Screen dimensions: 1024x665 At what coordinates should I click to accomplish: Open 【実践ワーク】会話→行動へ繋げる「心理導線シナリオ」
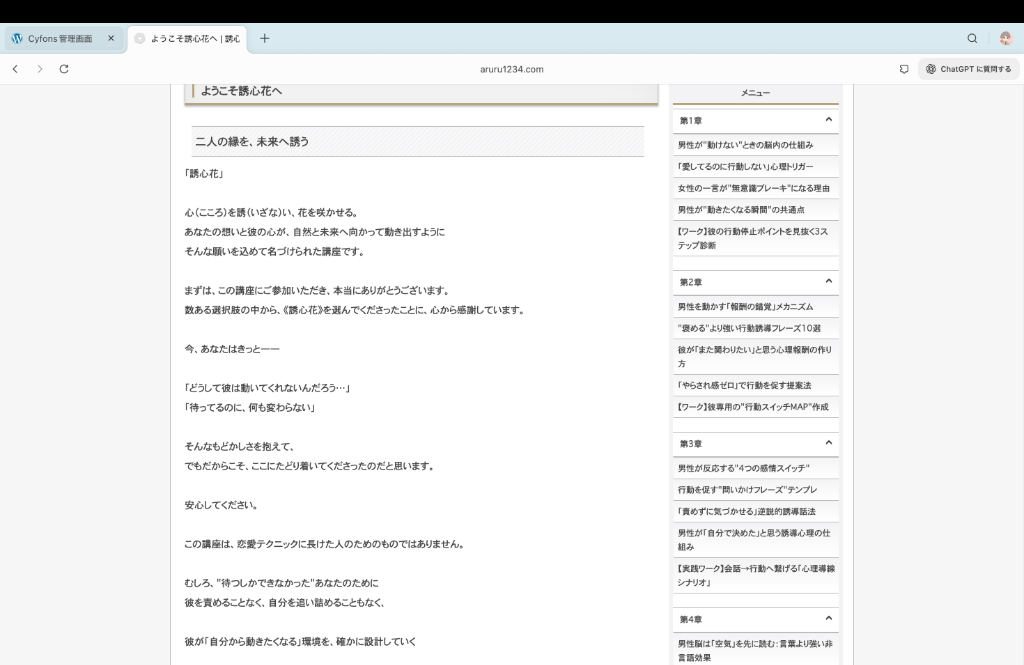coord(756,576)
